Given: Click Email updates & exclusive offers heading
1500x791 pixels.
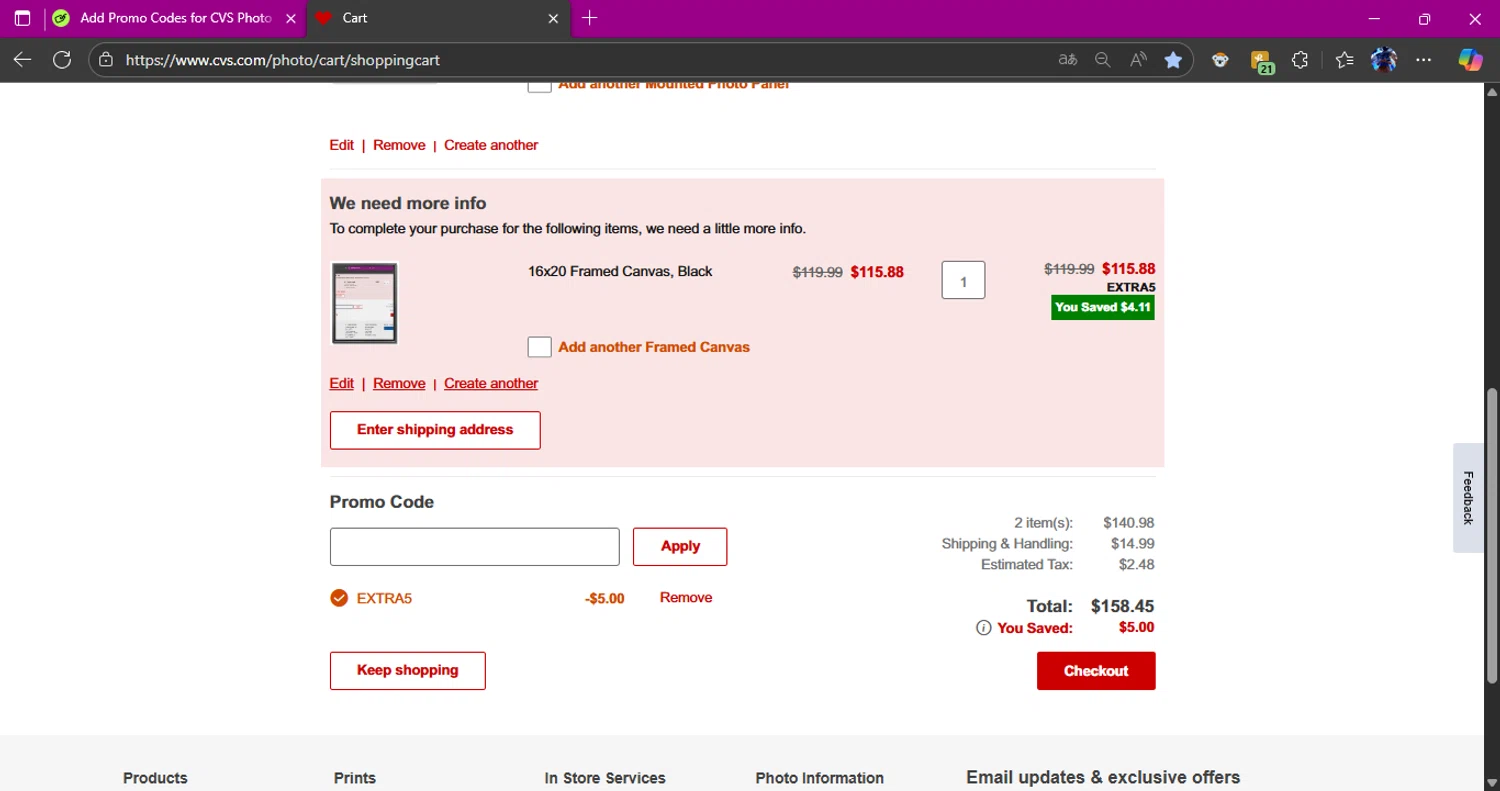Looking at the screenshot, I should (x=1103, y=777).
